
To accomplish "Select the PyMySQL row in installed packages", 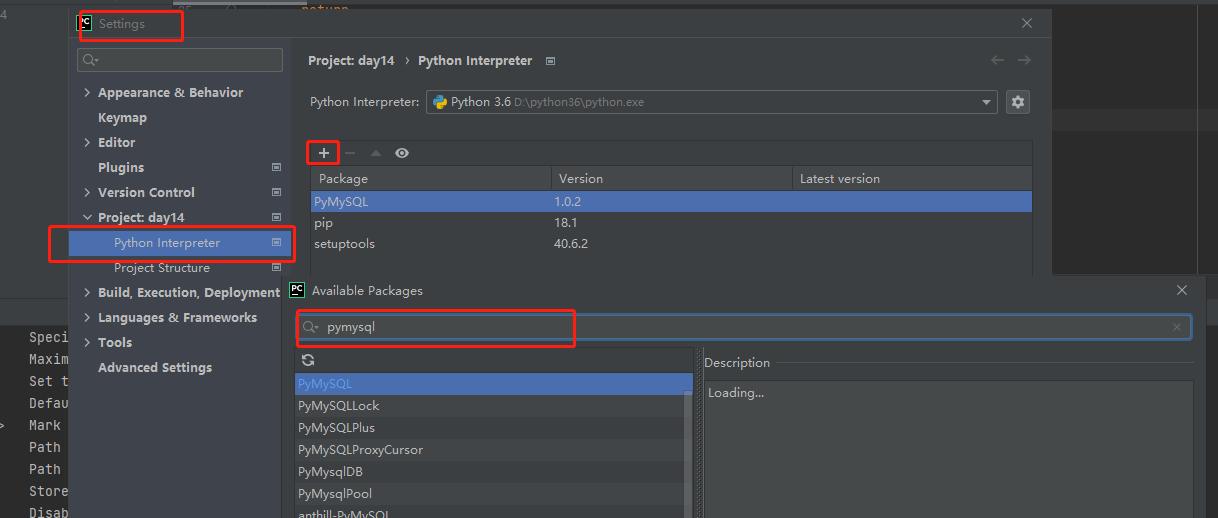I will [x=671, y=201].
